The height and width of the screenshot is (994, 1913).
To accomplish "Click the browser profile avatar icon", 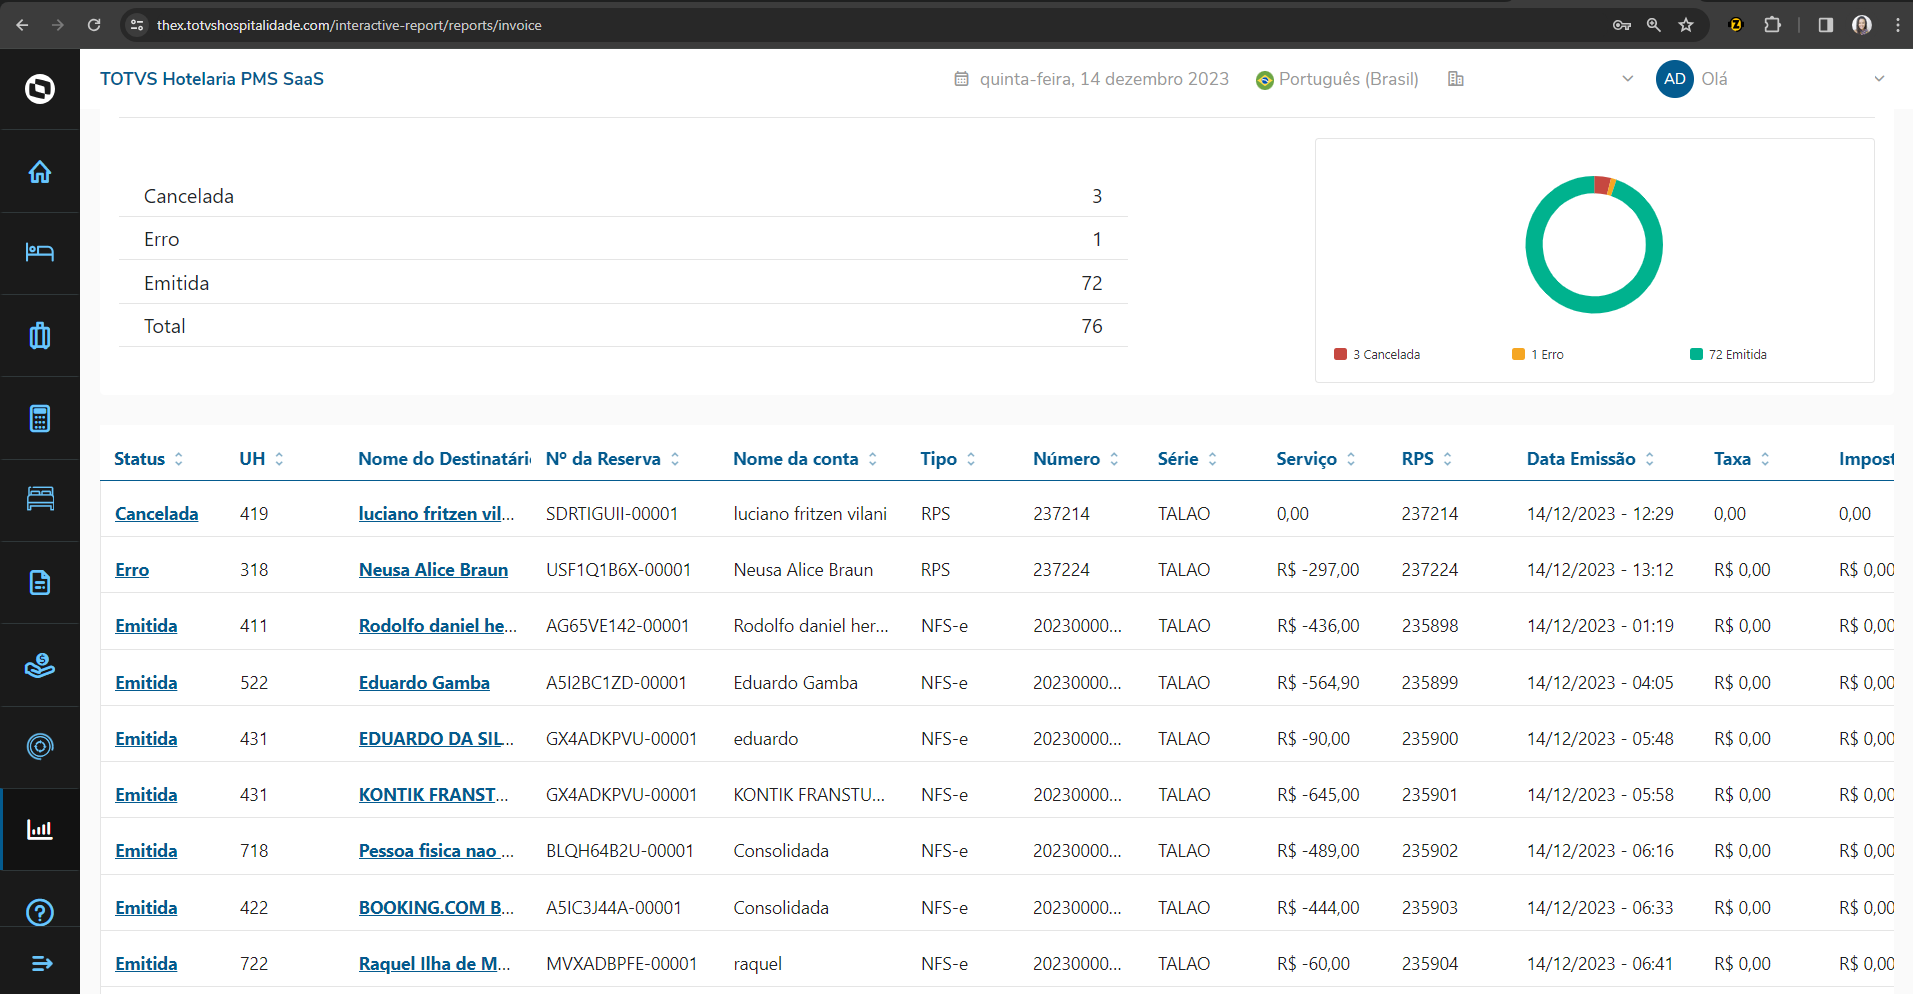I will [1862, 25].
